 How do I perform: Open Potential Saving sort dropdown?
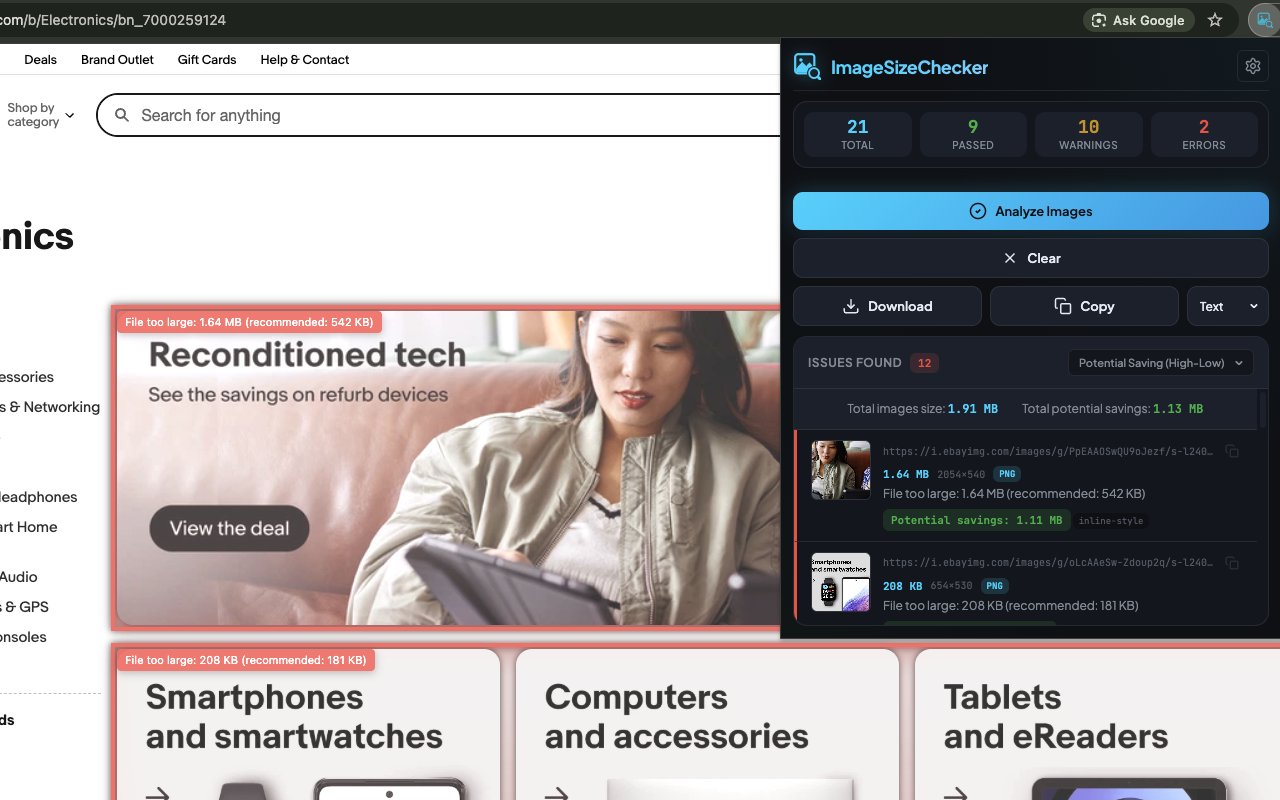(x=1160, y=363)
